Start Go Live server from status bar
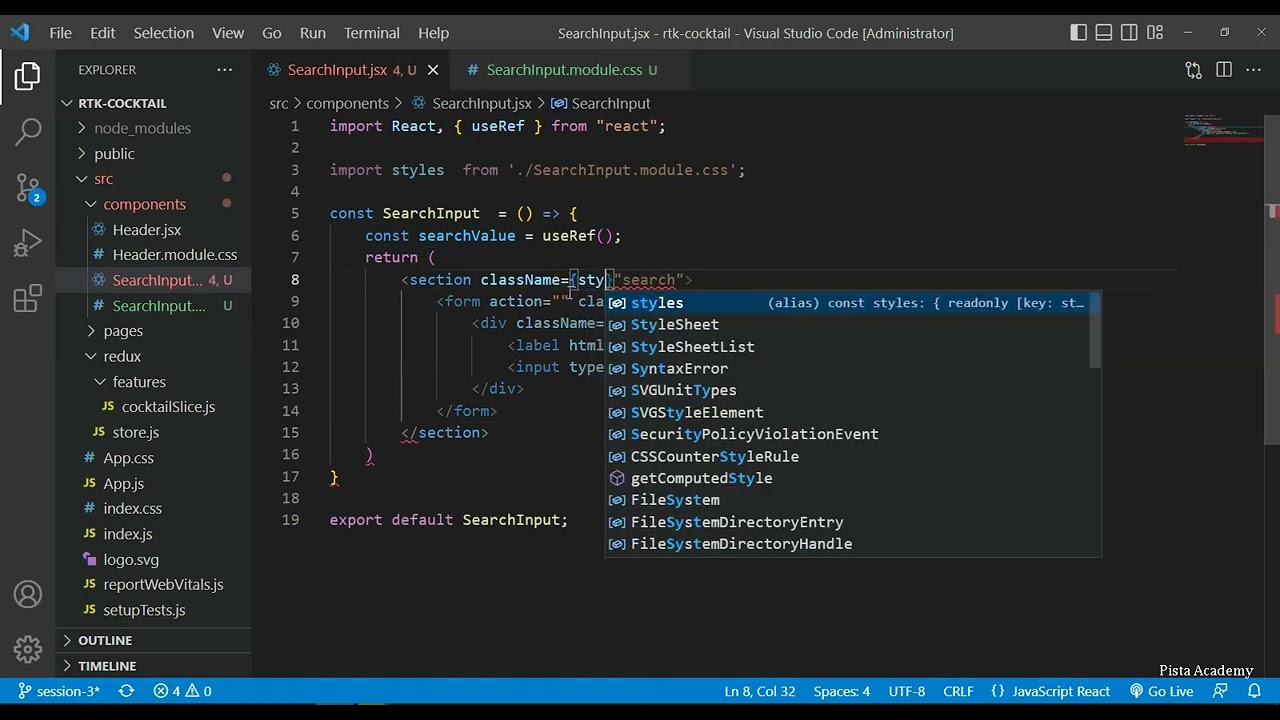Screen dimensions: 1280x720 [1161, 691]
